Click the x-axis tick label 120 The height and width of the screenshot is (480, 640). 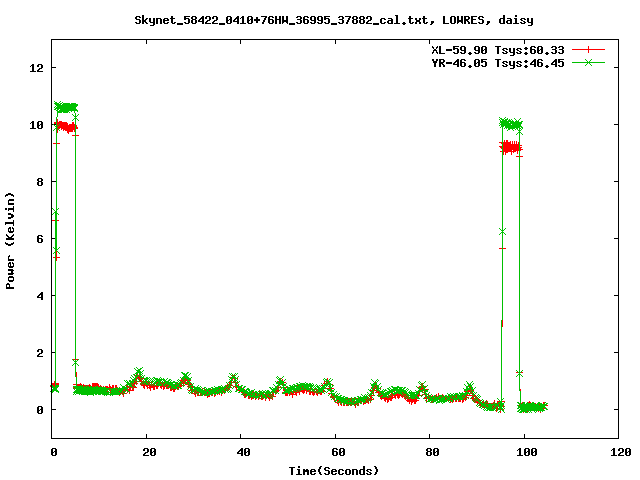click(621, 452)
